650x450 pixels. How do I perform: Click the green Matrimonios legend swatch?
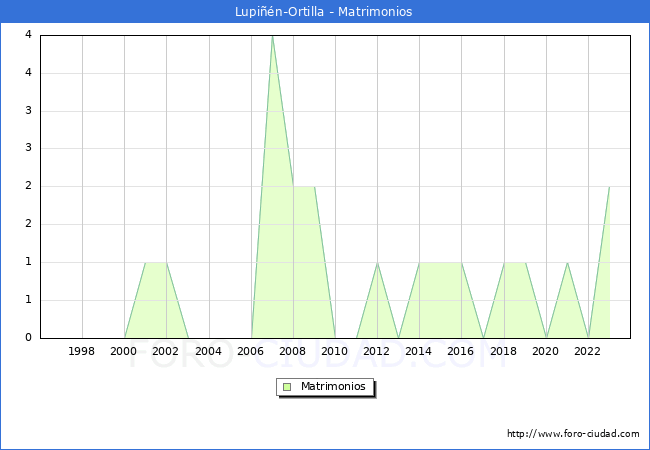(287, 387)
